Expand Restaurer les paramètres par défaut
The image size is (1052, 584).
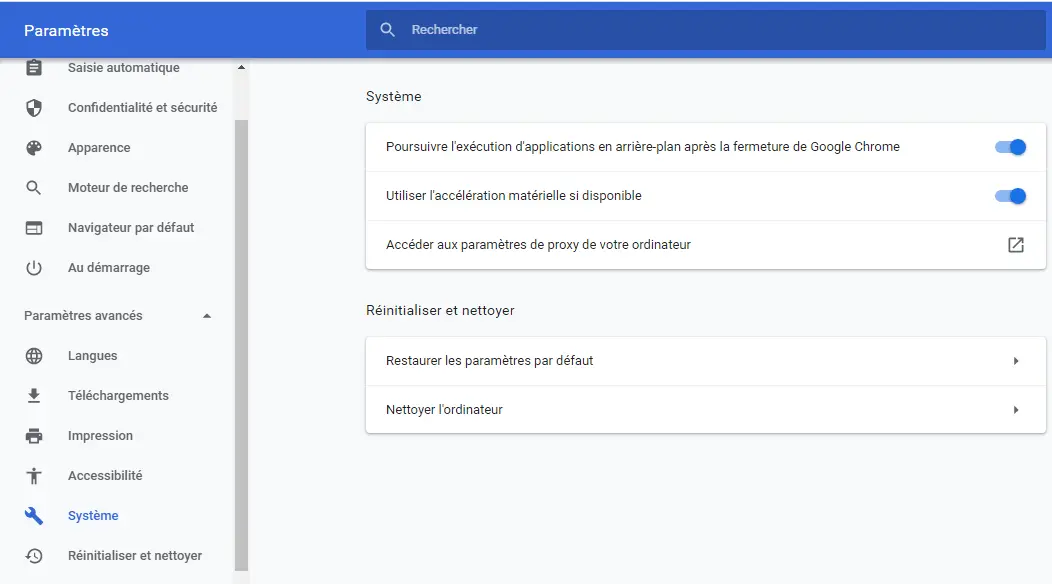706,361
